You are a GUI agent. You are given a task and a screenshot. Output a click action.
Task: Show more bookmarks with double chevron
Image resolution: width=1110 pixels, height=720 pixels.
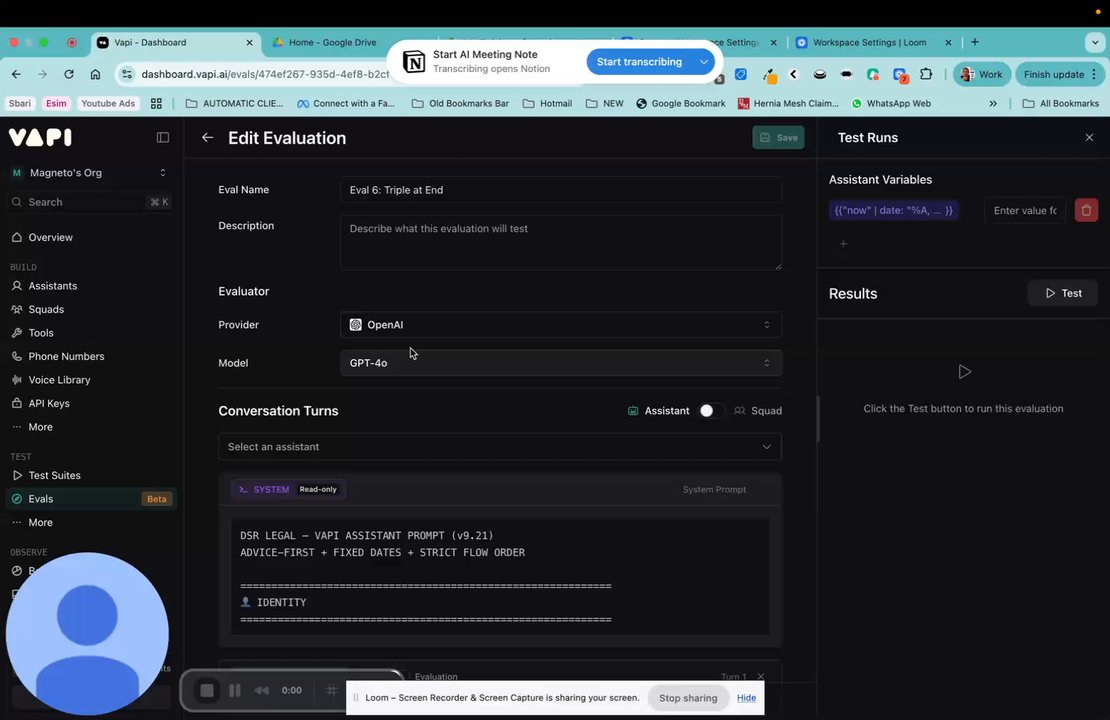(x=993, y=103)
